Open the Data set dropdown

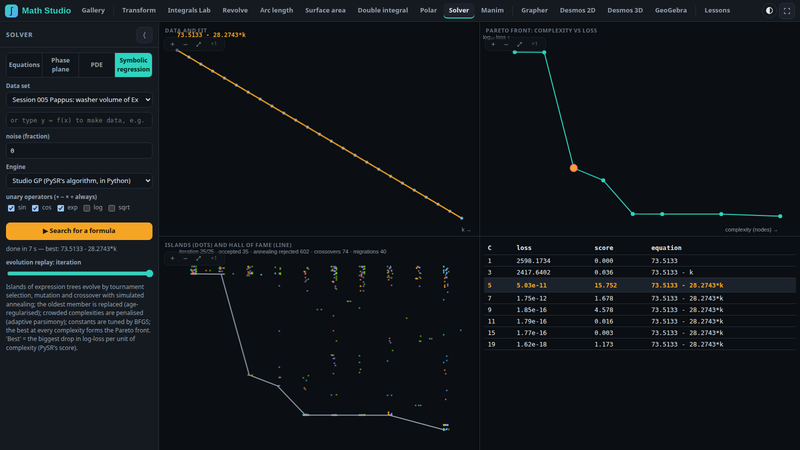point(79,99)
